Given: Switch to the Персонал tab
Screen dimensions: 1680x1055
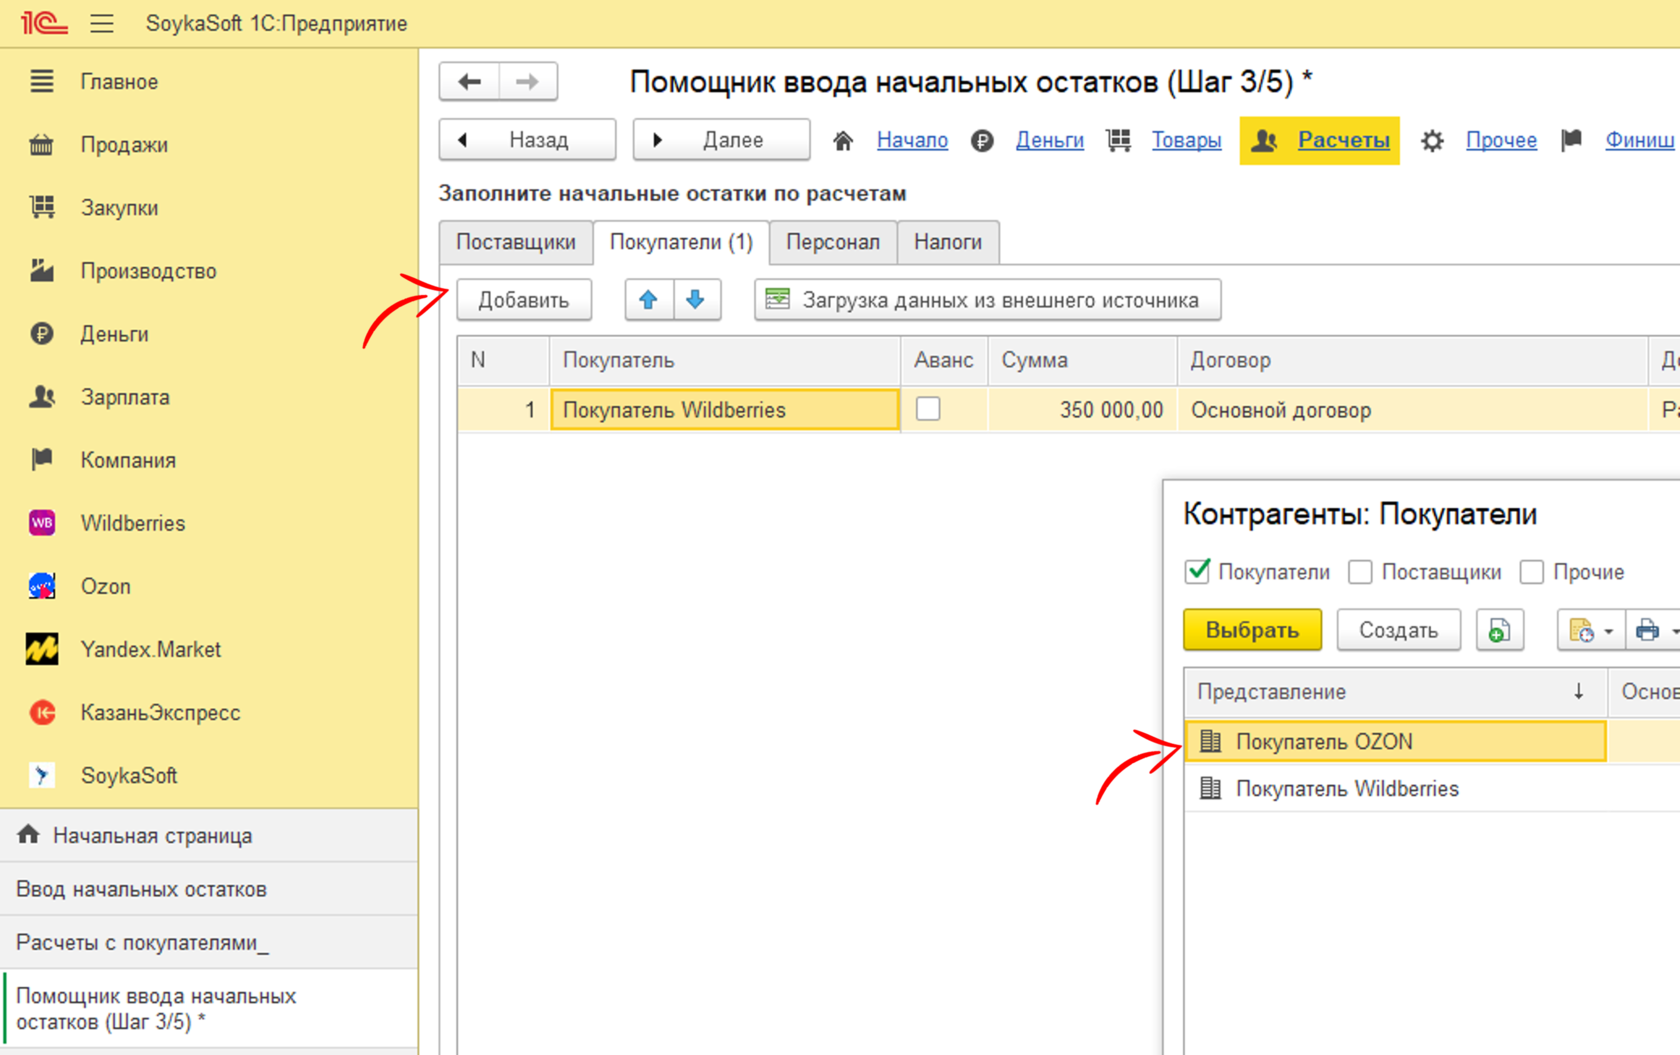Looking at the screenshot, I should [x=833, y=242].
